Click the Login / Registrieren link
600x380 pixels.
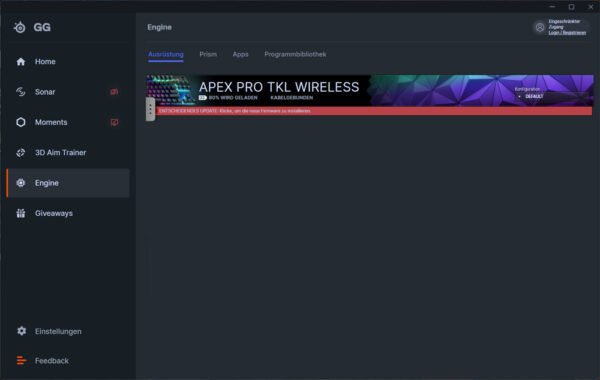[x=567, y=33]
